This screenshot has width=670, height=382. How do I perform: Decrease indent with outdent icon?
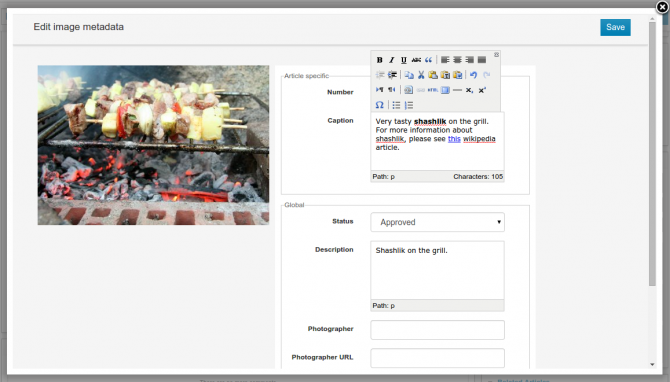[379, 75]
